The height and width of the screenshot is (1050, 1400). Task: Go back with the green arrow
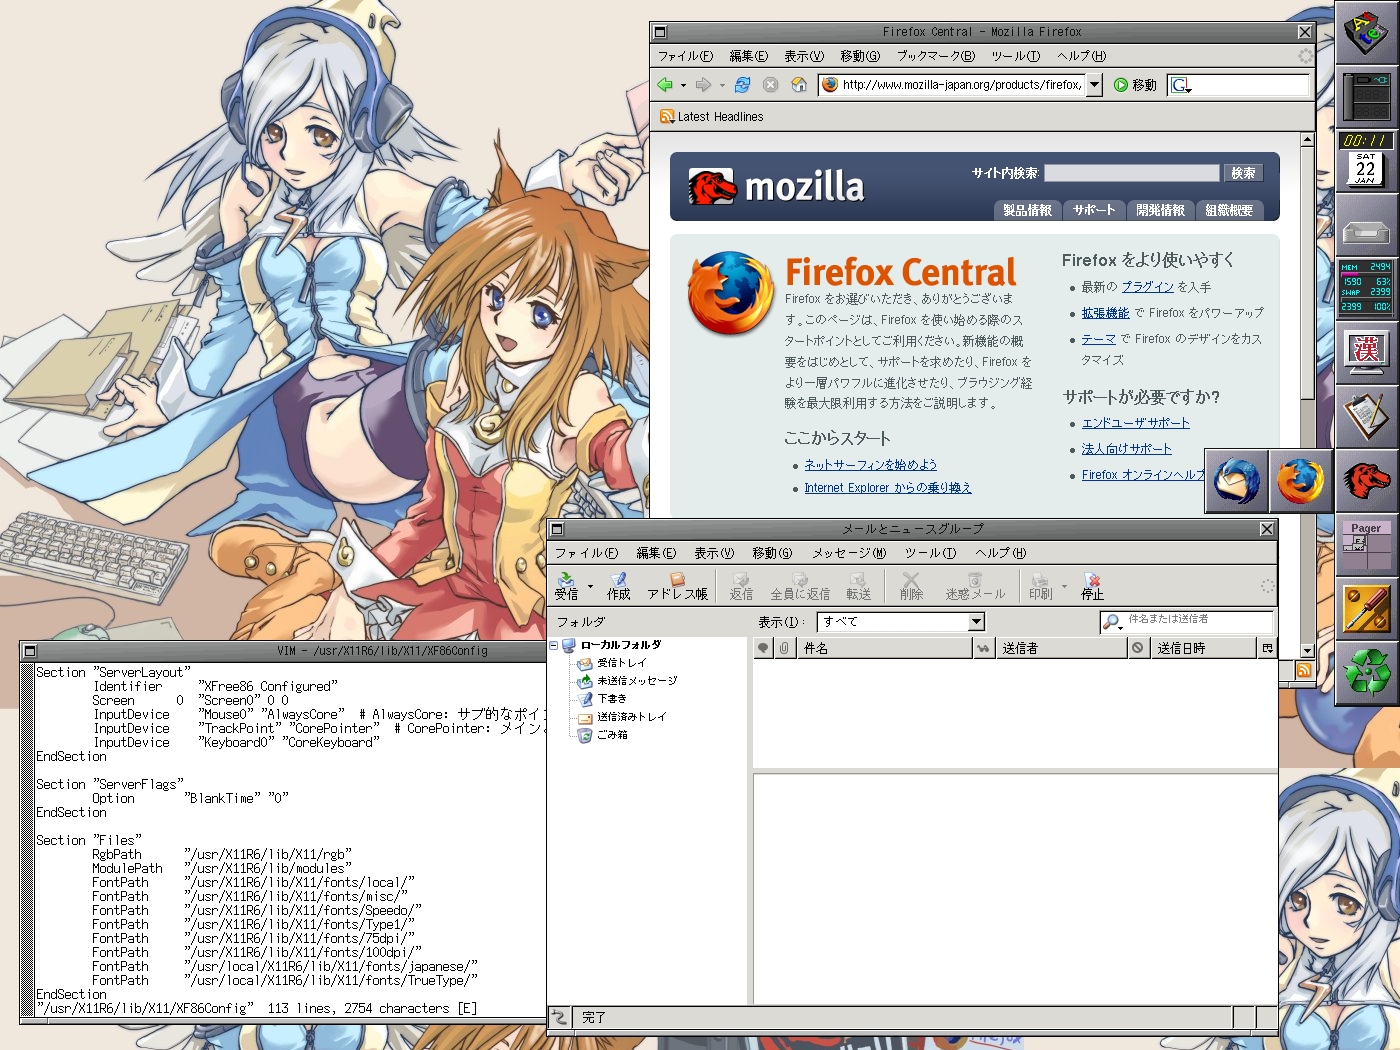[x=665, y=85]
